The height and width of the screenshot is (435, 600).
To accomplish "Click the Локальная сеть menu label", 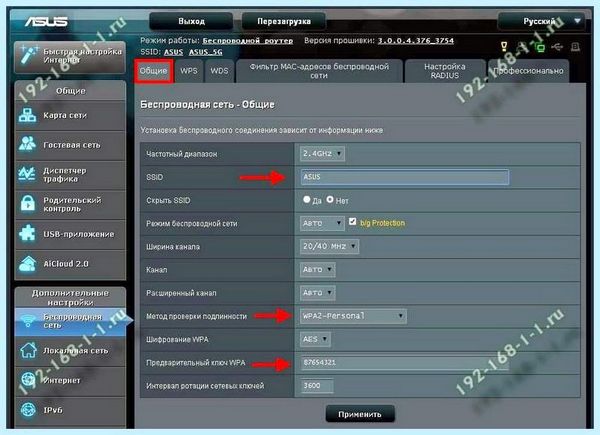I will [x=75, y=350].
